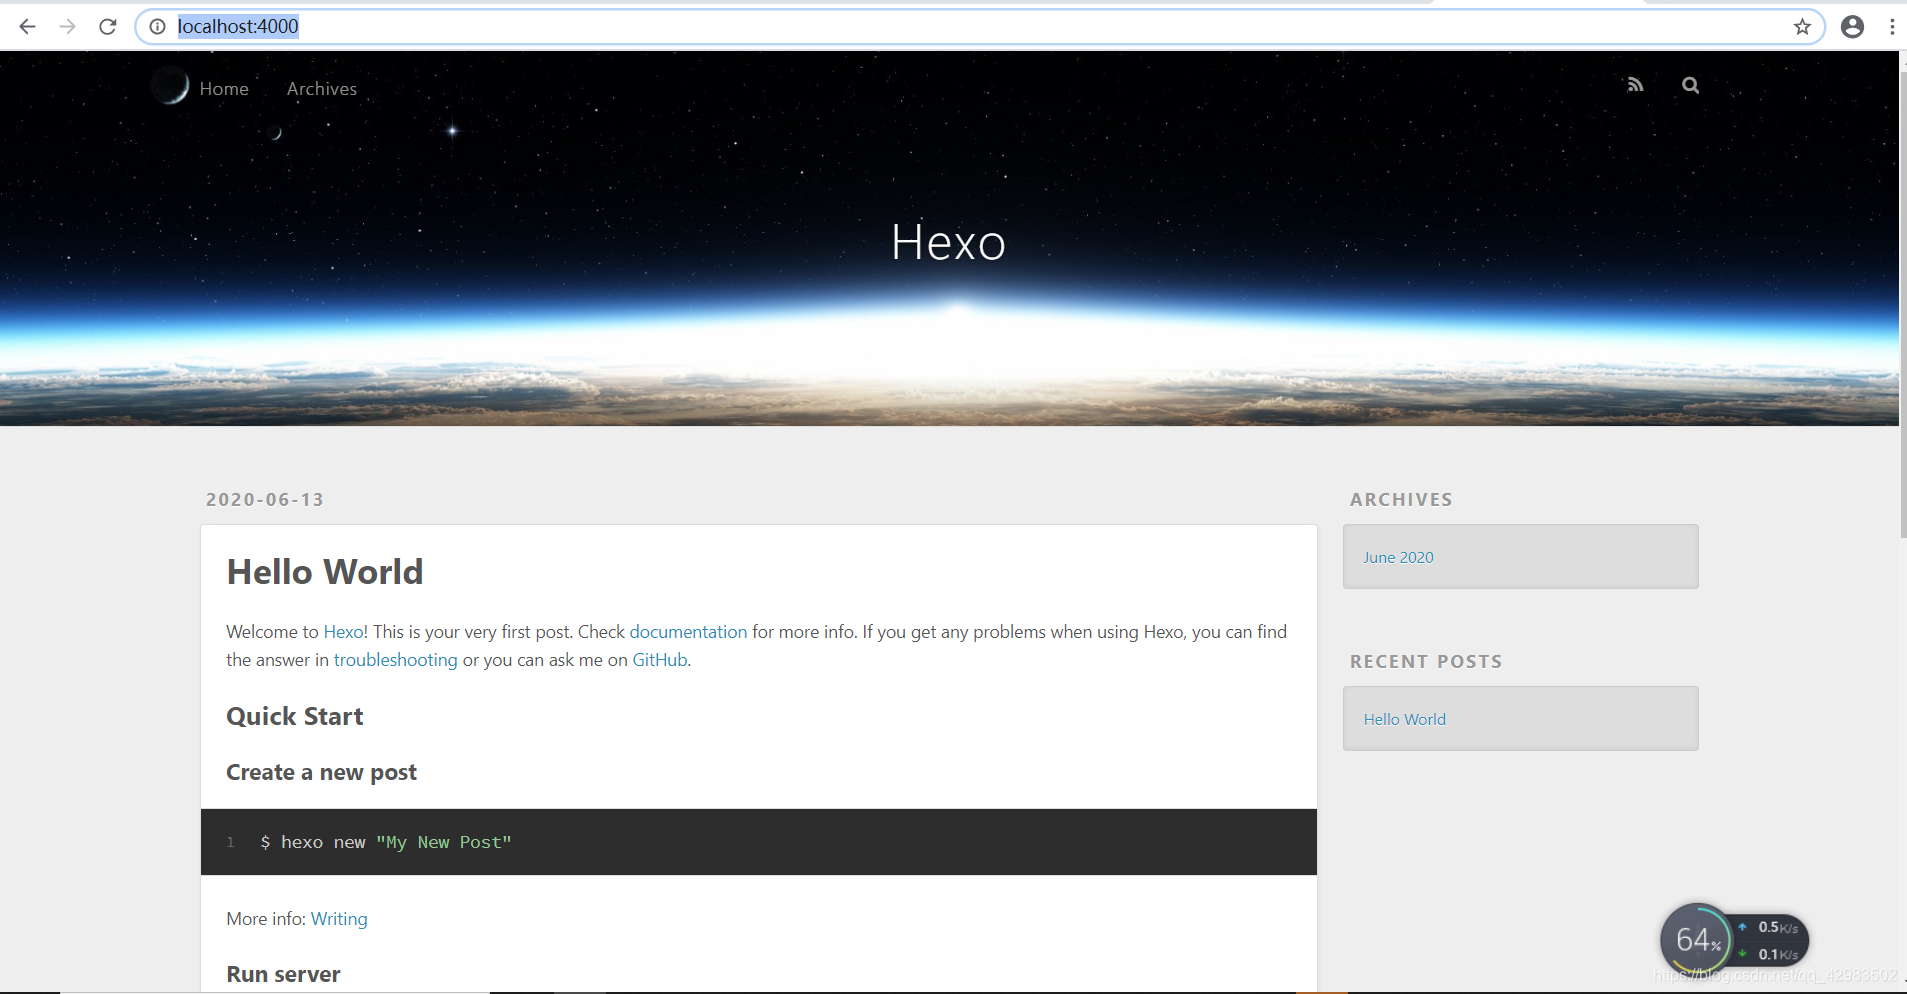
Task: Bookmark this page with the star icon
Action: 1802,27
